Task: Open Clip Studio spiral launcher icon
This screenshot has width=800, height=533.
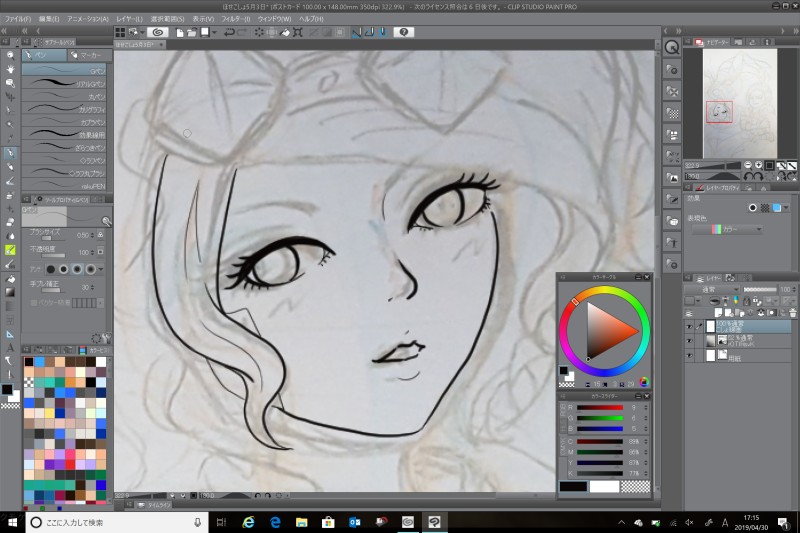Action: tap(158, 32)
